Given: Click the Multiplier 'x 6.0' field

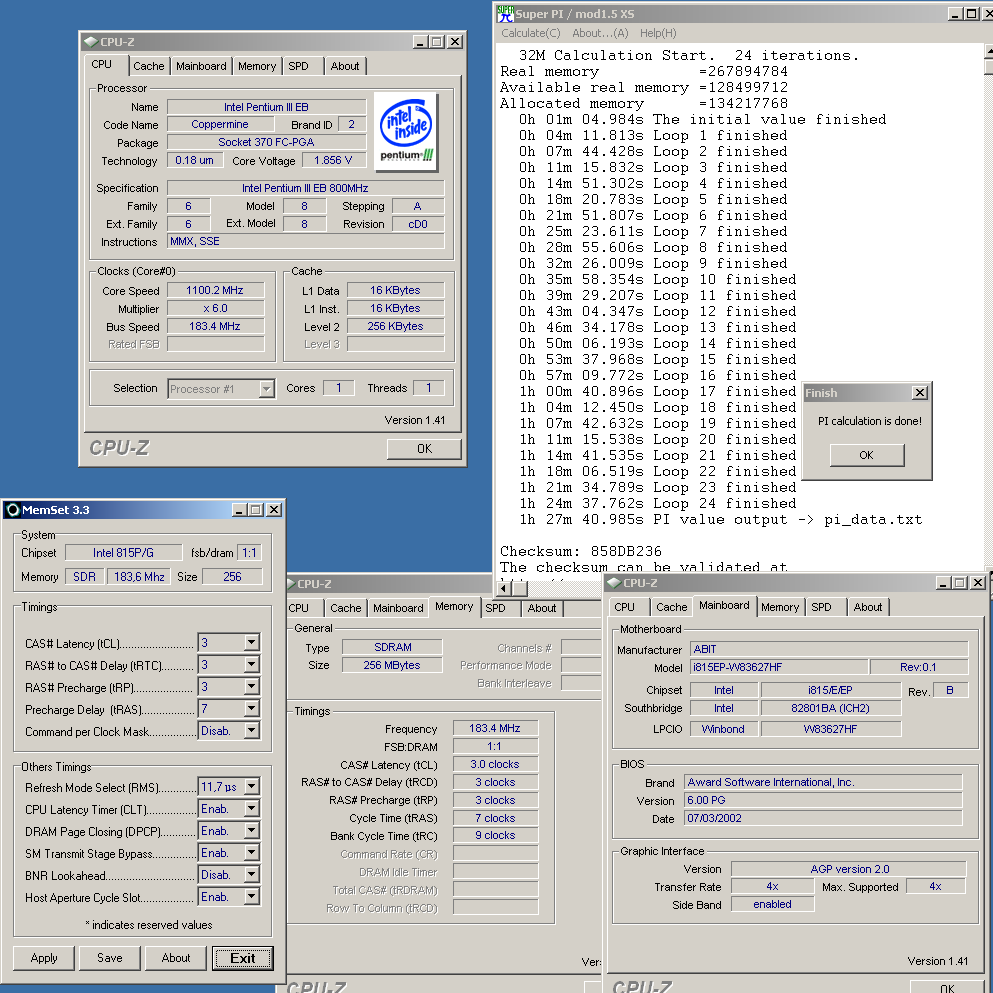Looking at the screenshot, I should [x=215, y=308].
